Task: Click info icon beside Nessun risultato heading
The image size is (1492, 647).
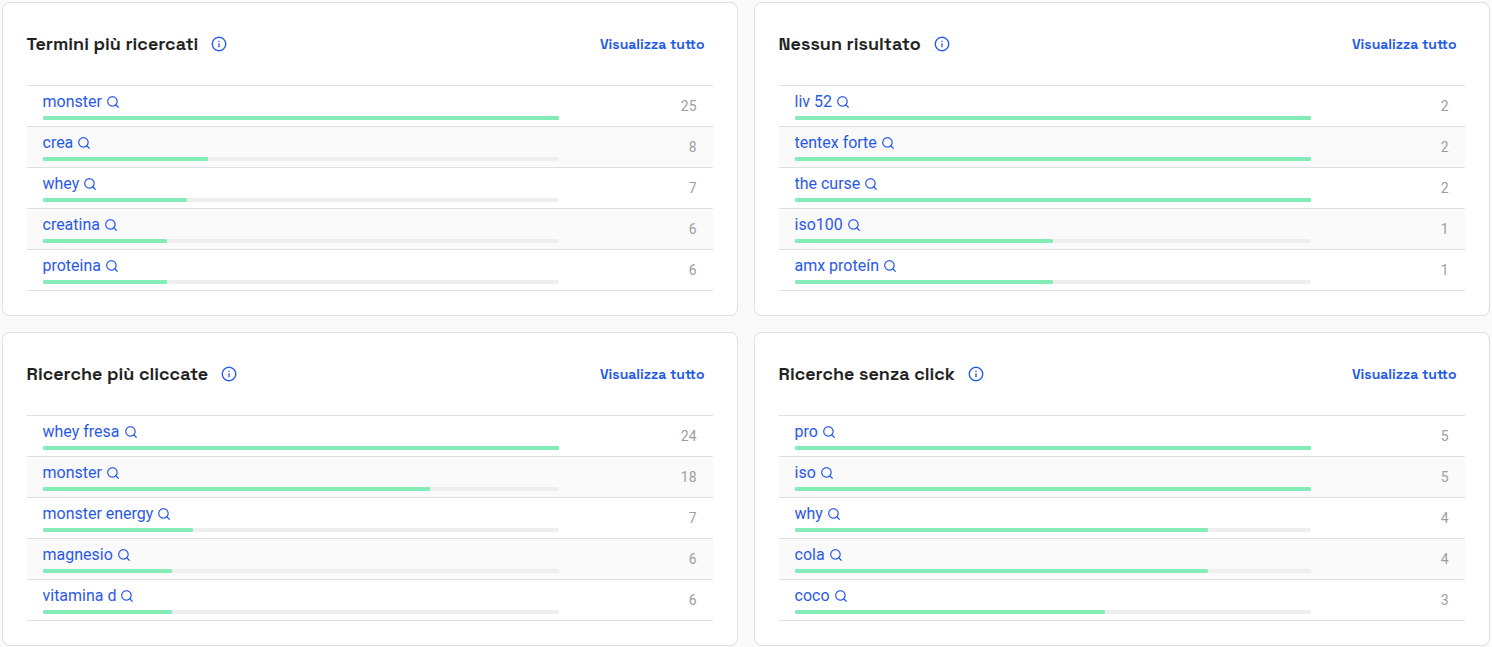Action: 942,44
